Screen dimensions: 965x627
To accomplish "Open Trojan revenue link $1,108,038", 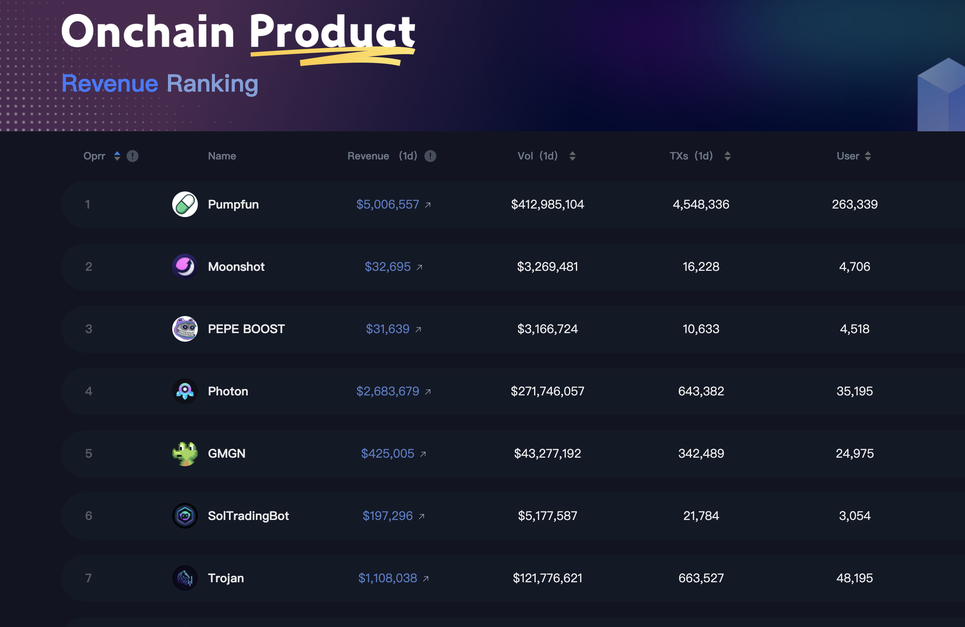I will click(387, 578).
